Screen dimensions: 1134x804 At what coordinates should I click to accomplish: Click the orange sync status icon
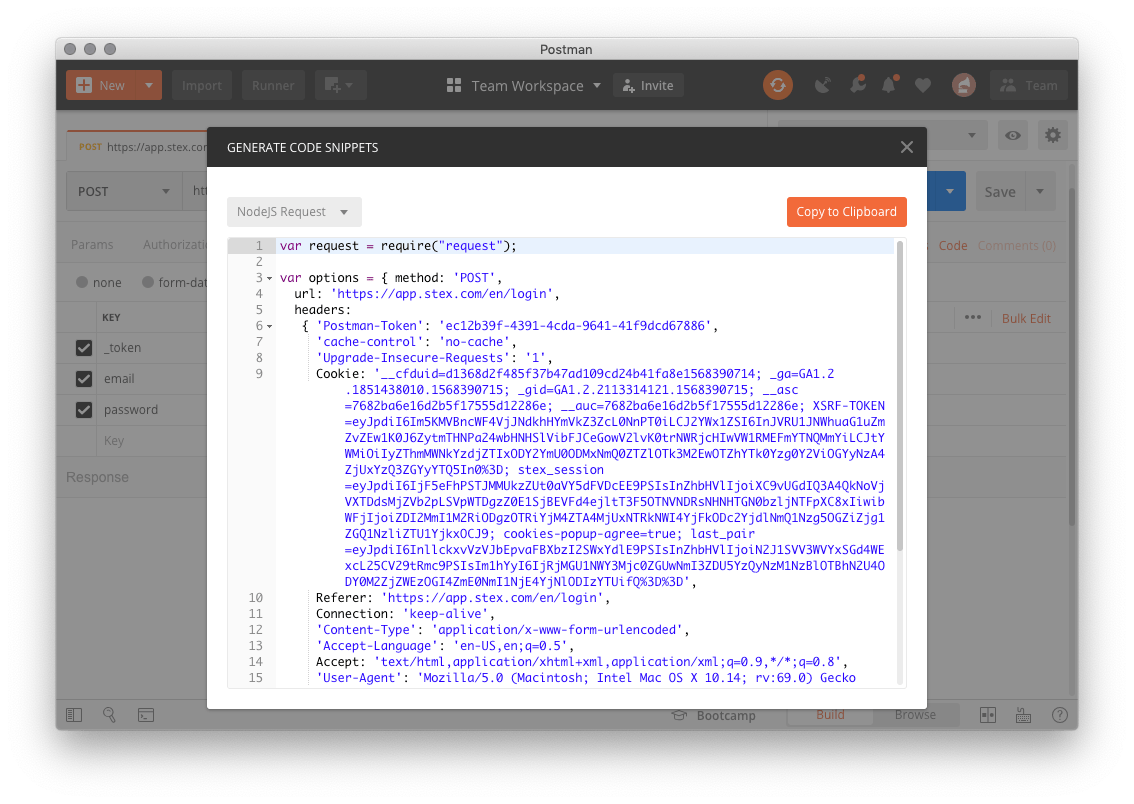click(x=777, y=85)
